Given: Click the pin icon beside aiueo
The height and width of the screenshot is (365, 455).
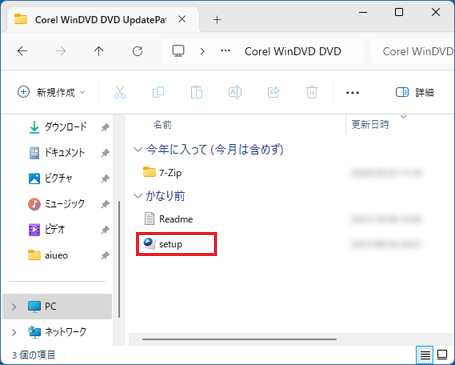Looking at the screenshot, I should coord(105,255).
